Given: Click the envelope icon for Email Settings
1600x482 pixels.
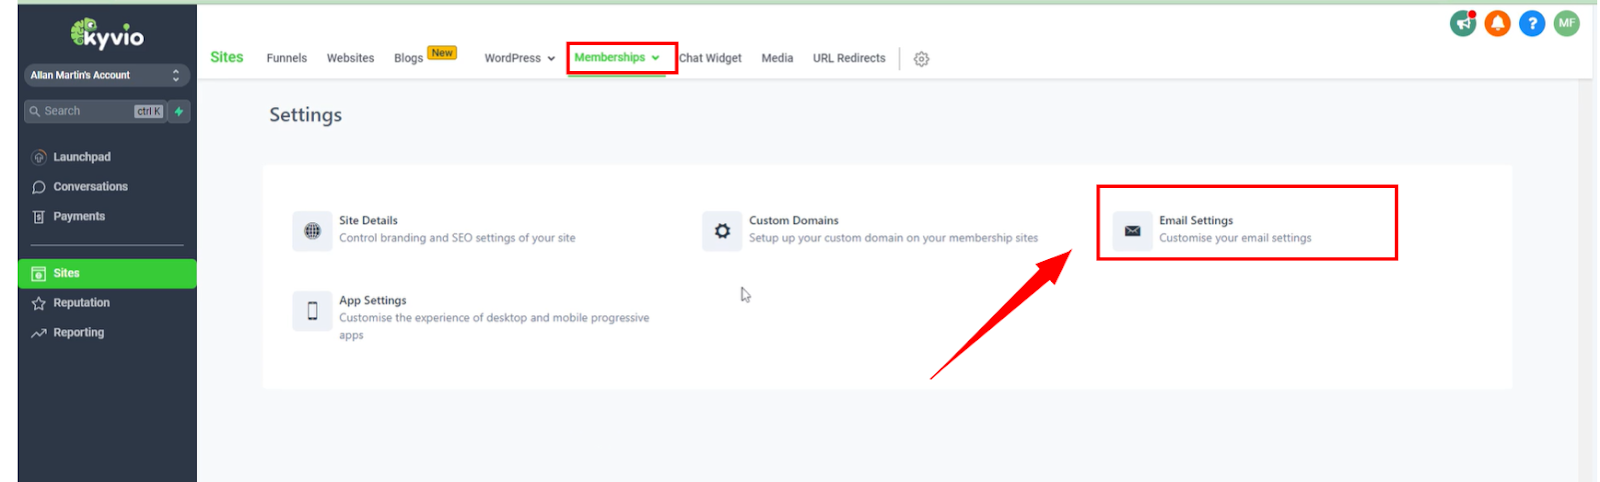Looking at the screenshot, I should tap(1132, 231).
